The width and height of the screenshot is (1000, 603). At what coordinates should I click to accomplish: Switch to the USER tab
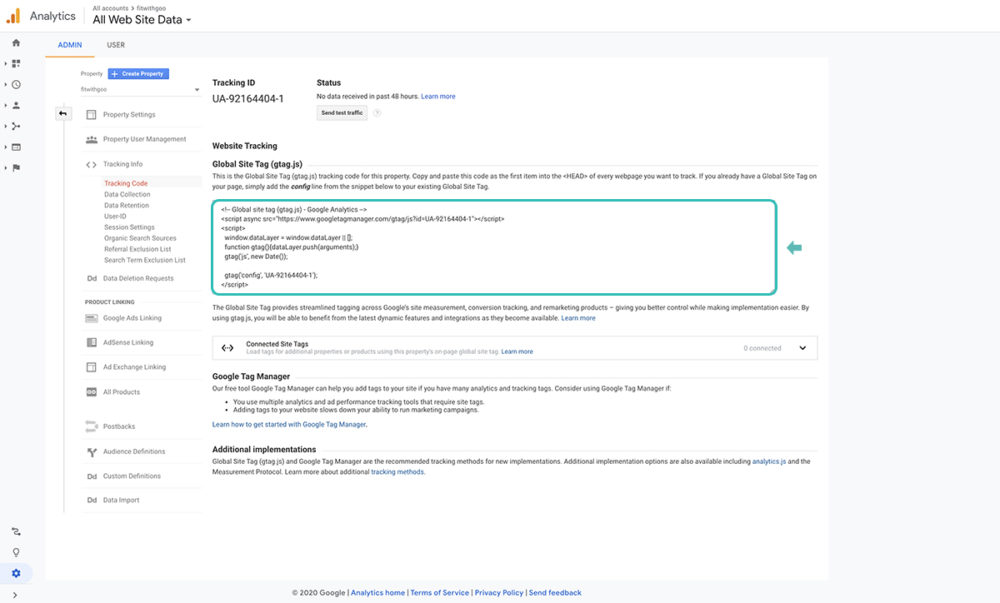(x=115, y=45)
